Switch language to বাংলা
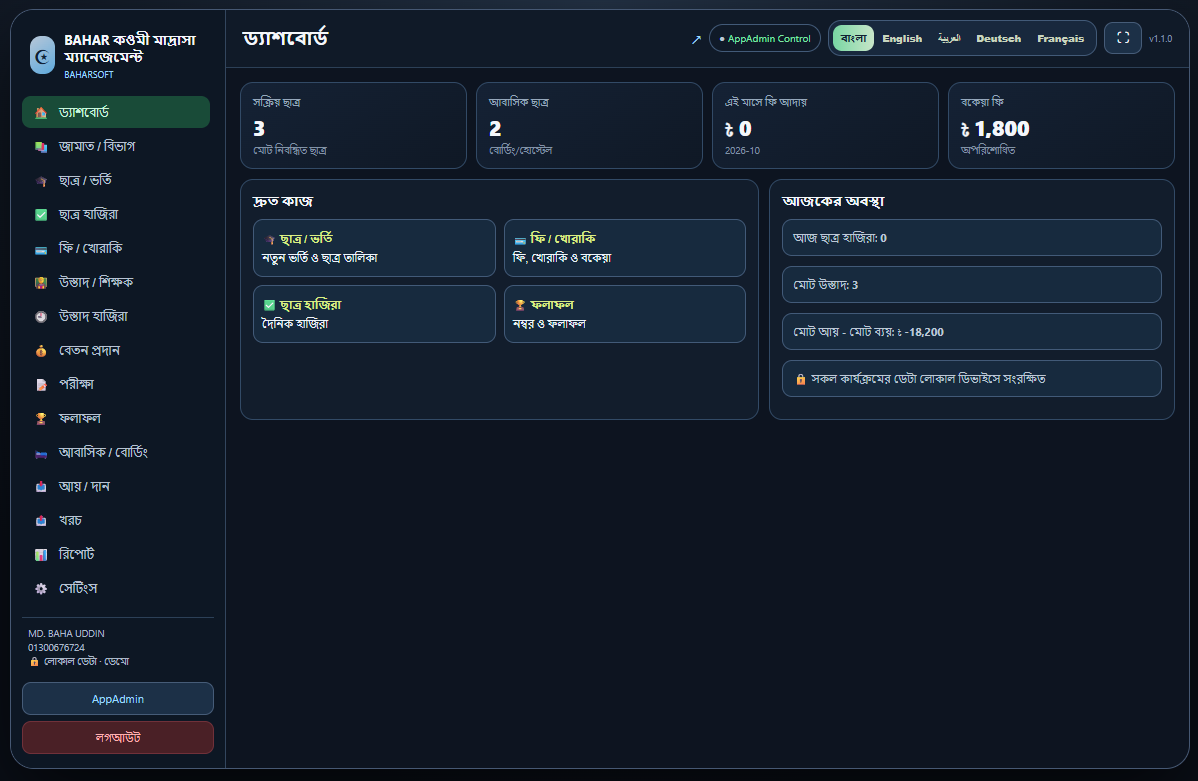1198x781 pixels. [853, 38]
